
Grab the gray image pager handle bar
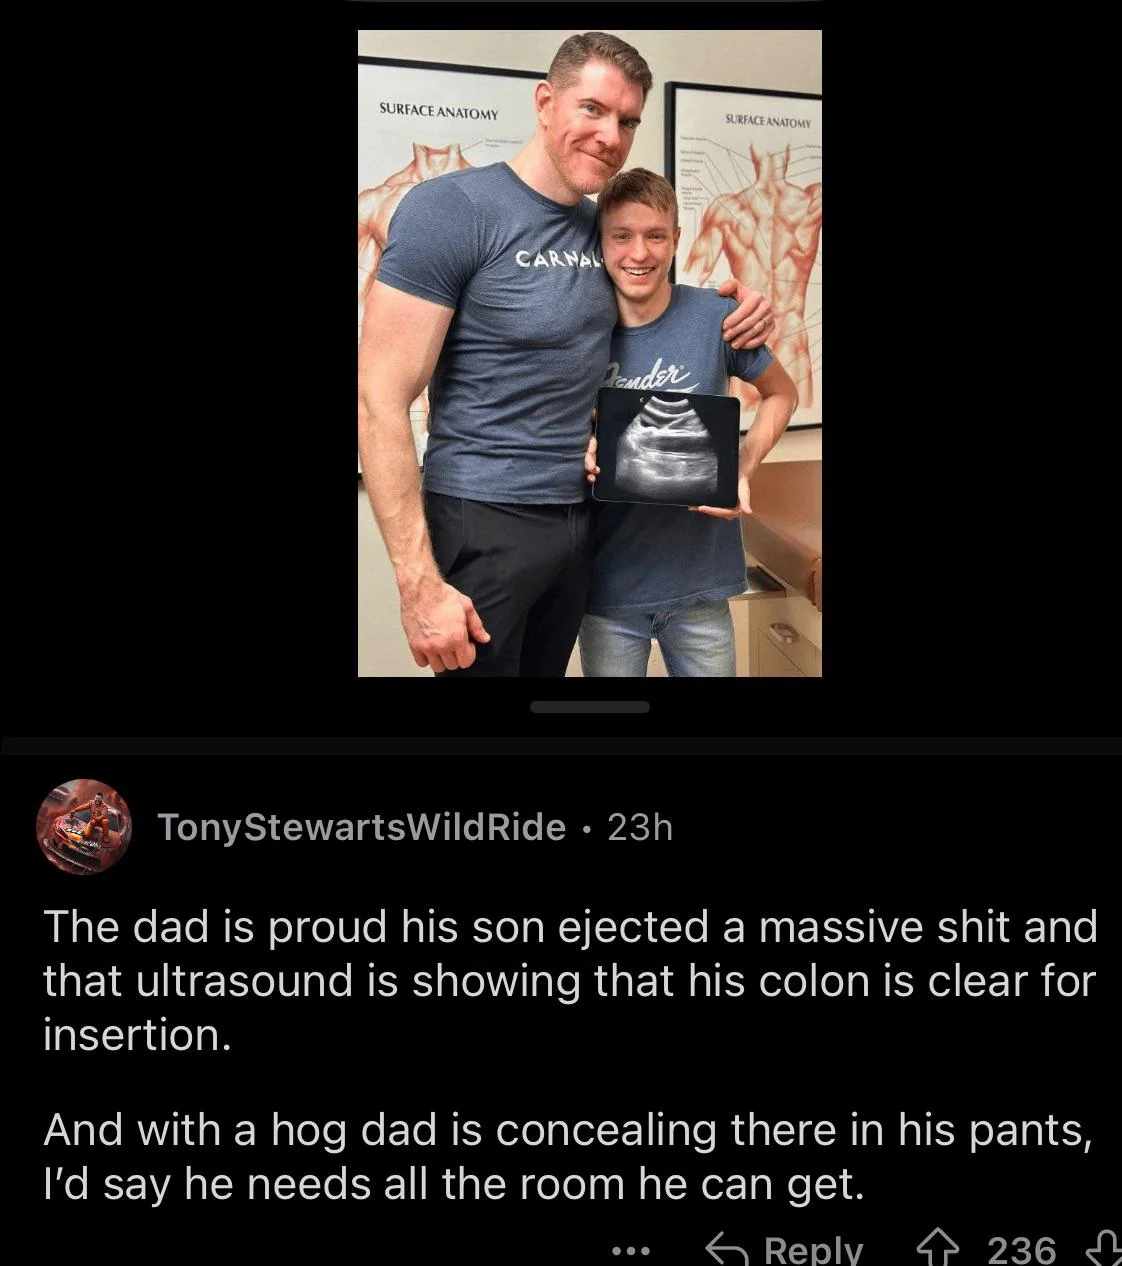[x=590, y=707]
